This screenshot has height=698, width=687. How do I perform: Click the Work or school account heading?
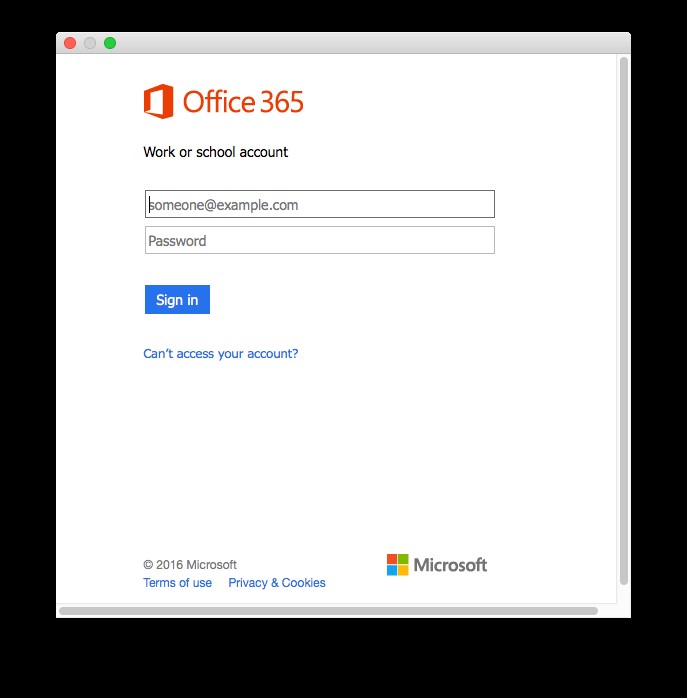pos(215,152)
